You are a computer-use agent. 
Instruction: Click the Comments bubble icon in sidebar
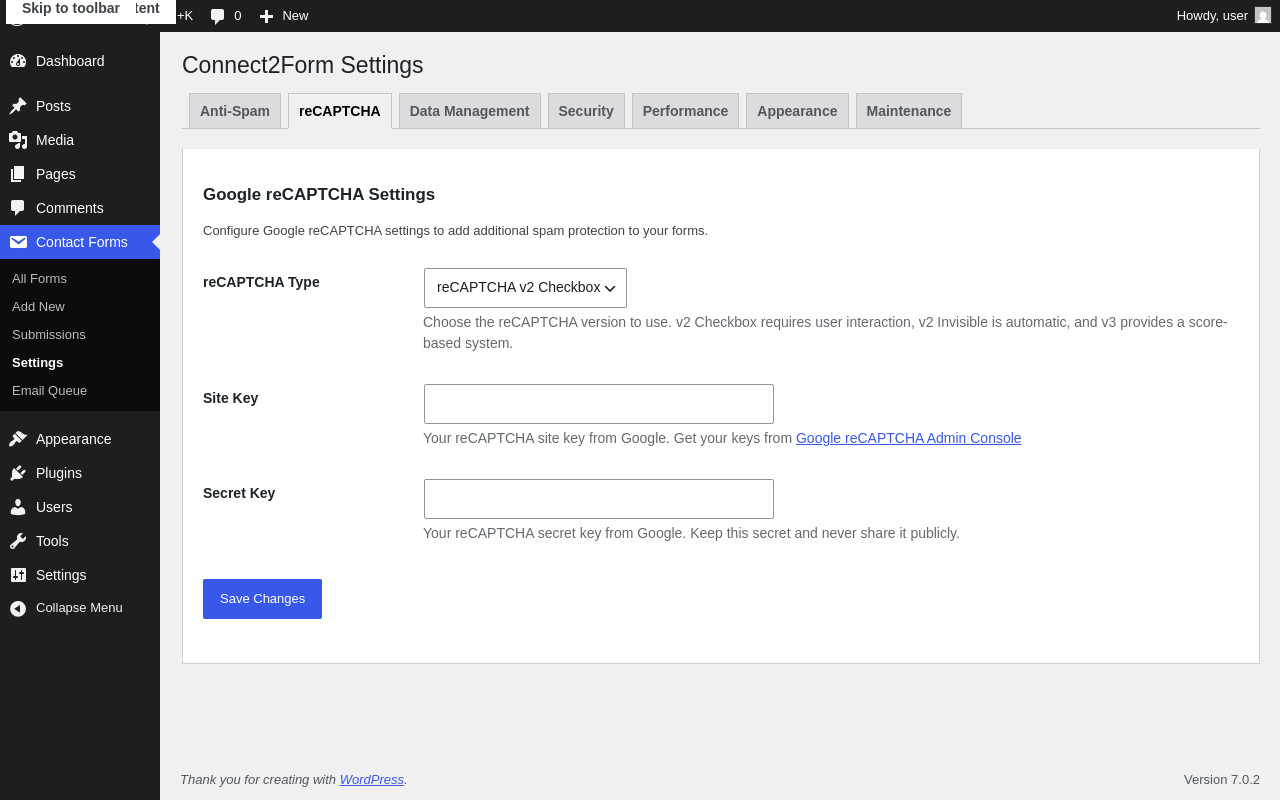(x=18, y=208)
